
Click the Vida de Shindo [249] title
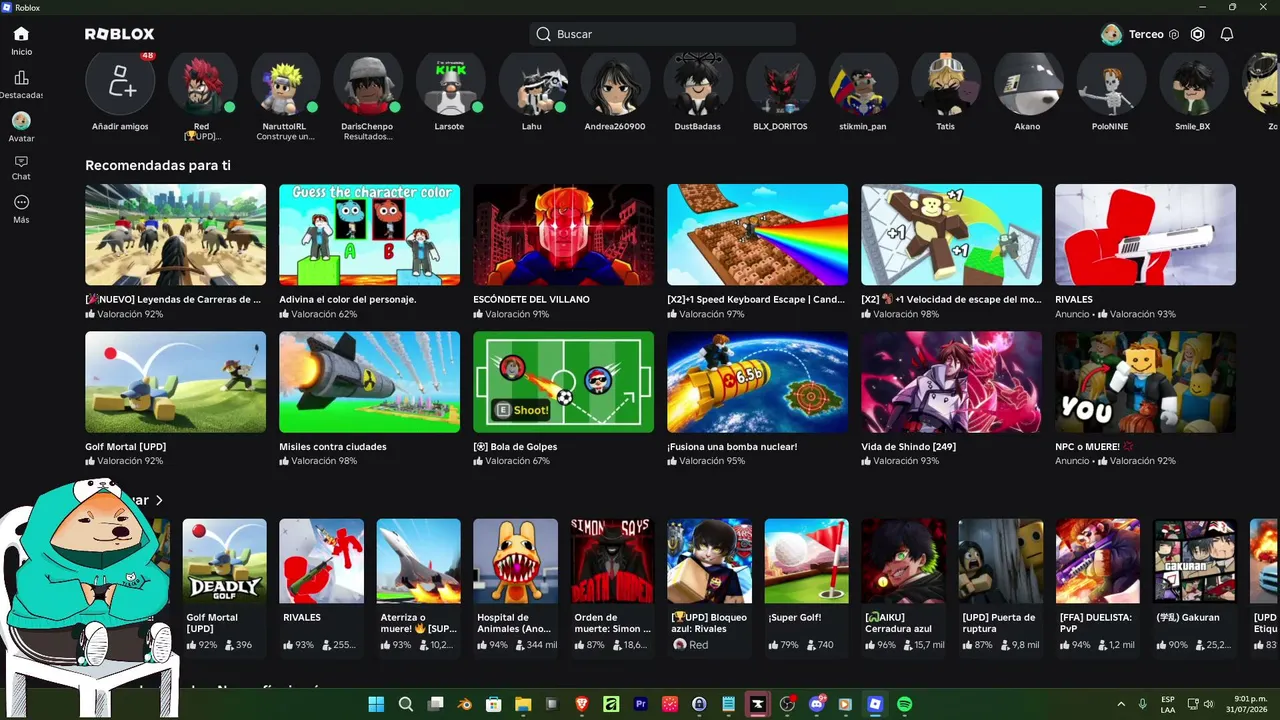point(908,447)
